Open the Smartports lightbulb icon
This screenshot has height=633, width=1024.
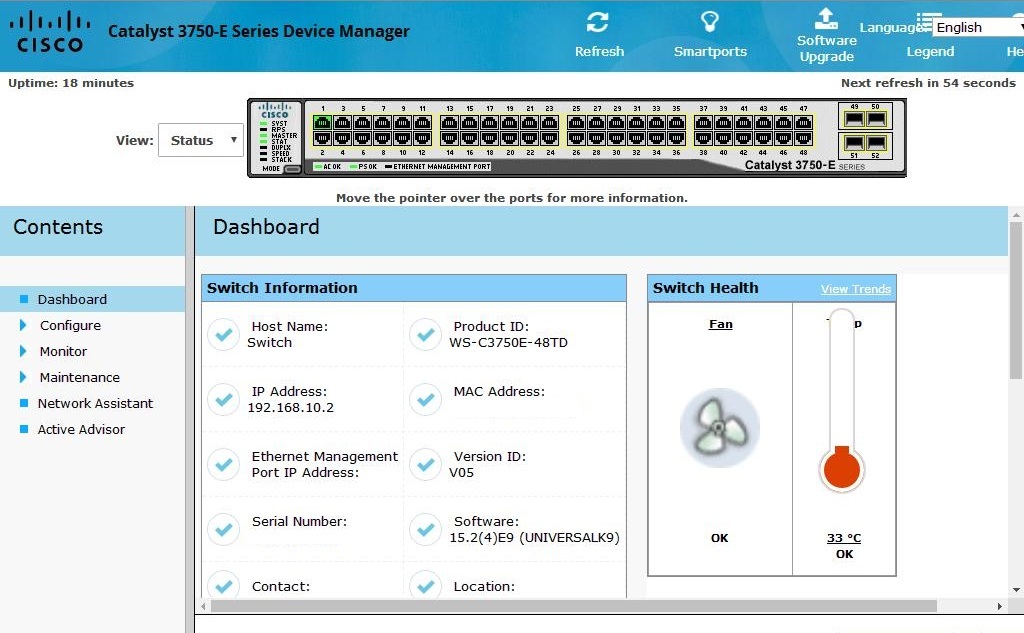[x=710, y=22]
